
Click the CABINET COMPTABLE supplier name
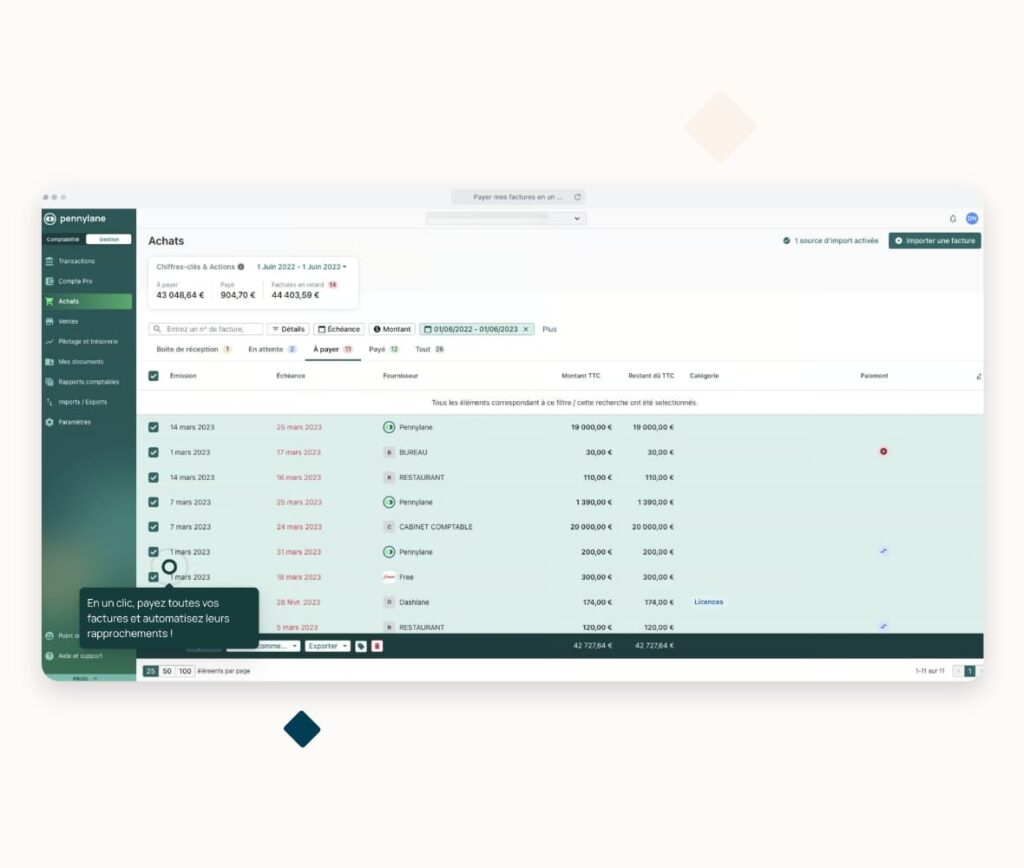436,527
